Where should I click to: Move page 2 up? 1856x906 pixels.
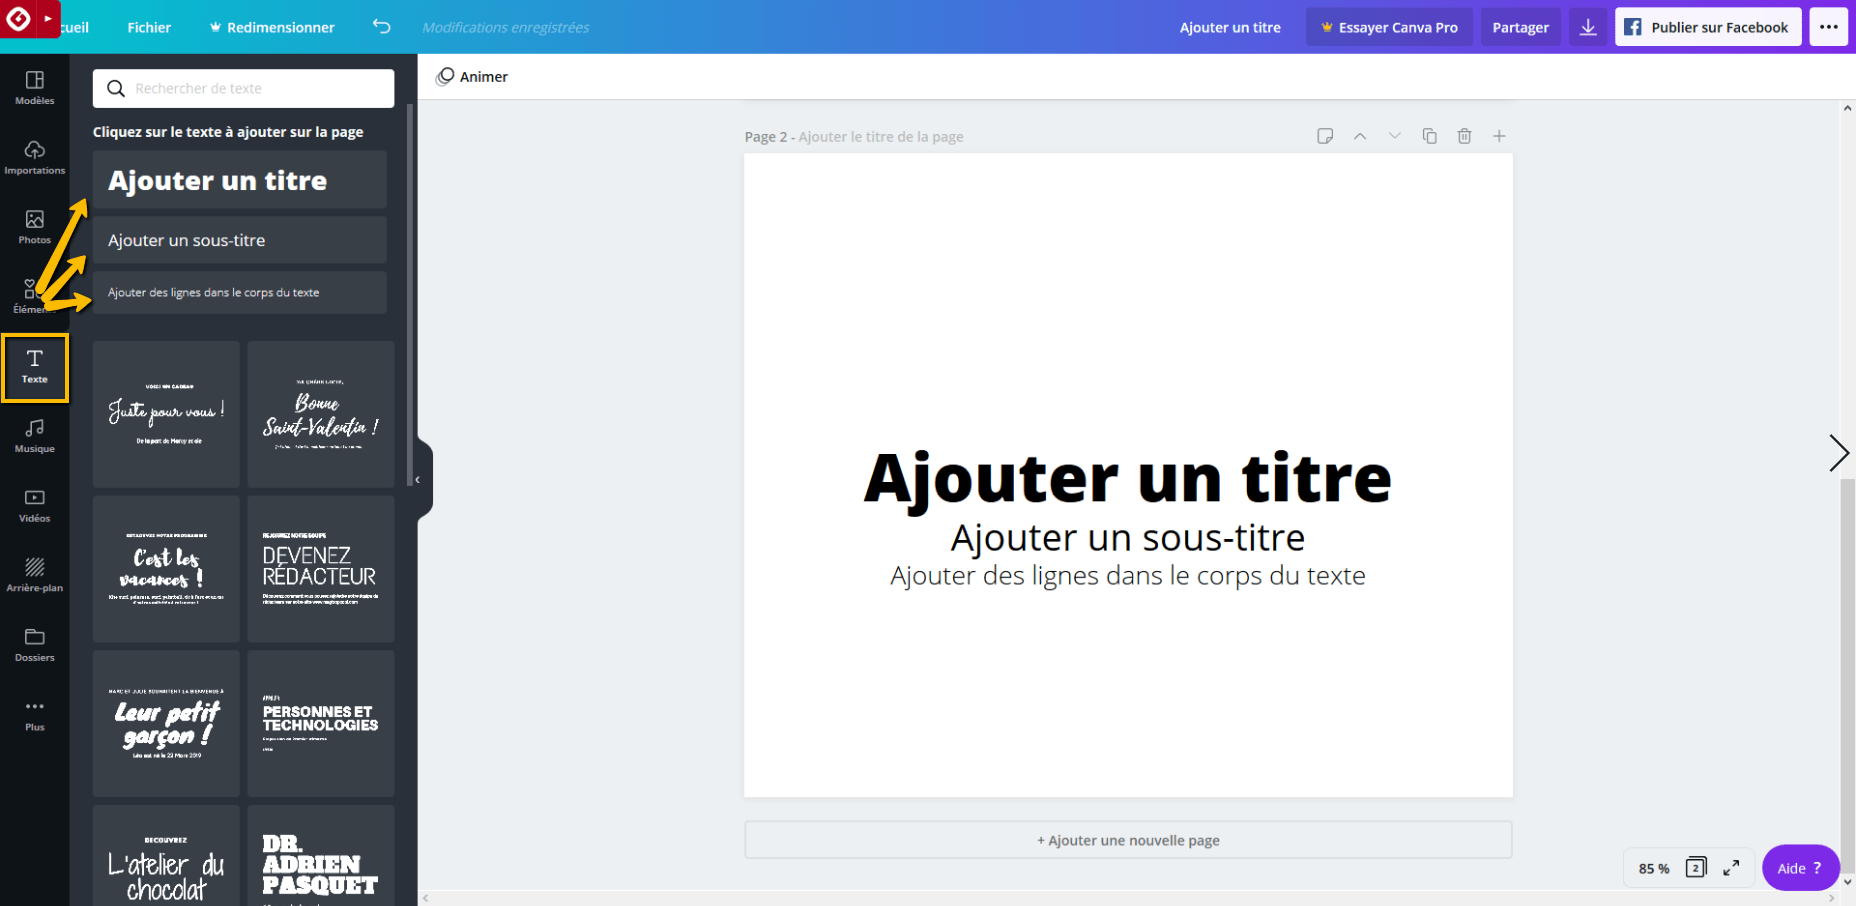1360,136
